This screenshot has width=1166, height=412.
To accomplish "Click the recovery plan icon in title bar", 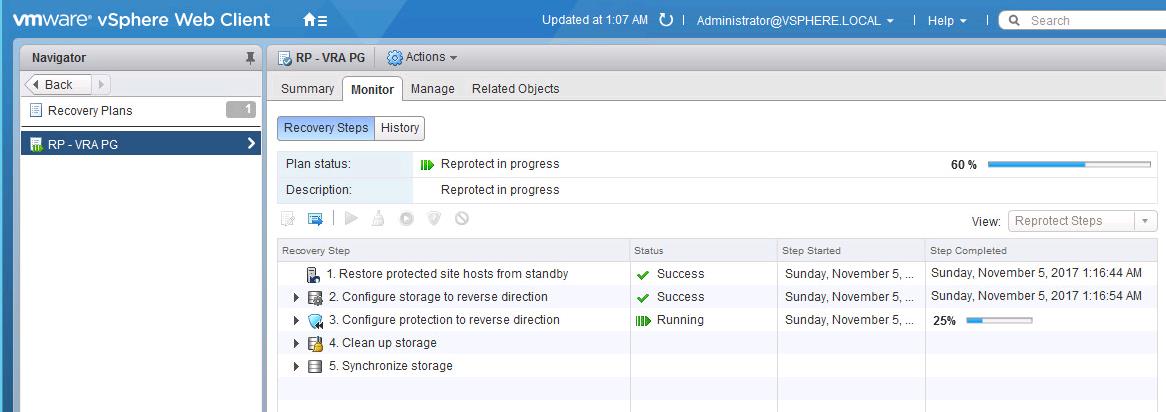I will pos(284,58).
